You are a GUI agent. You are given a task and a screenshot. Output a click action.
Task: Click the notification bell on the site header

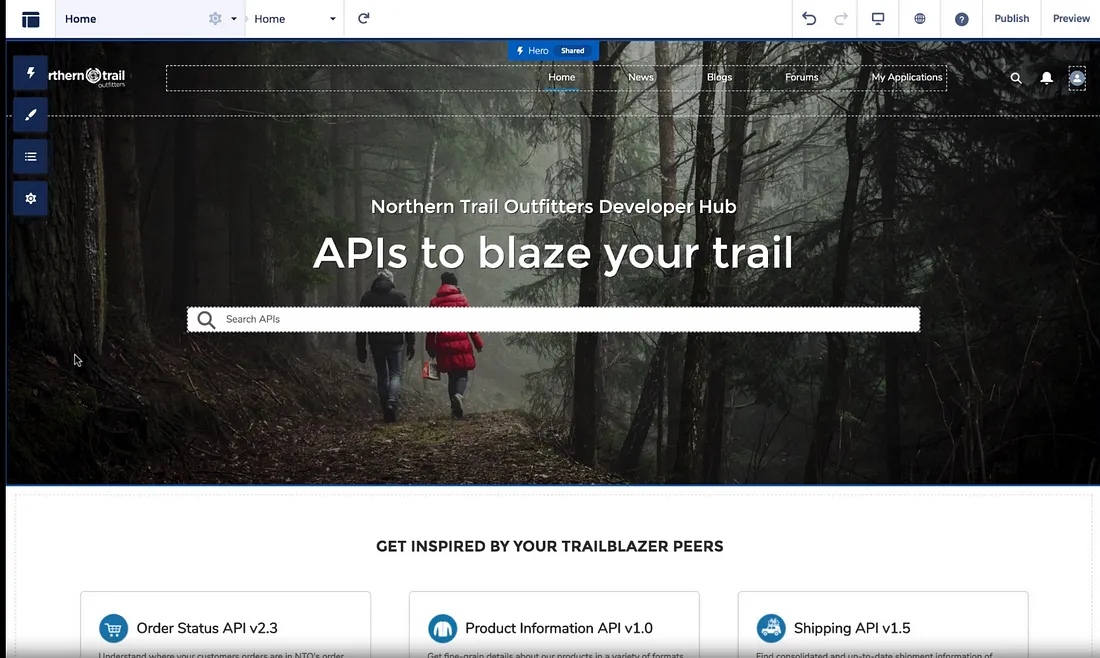(x=1047, y=78)
